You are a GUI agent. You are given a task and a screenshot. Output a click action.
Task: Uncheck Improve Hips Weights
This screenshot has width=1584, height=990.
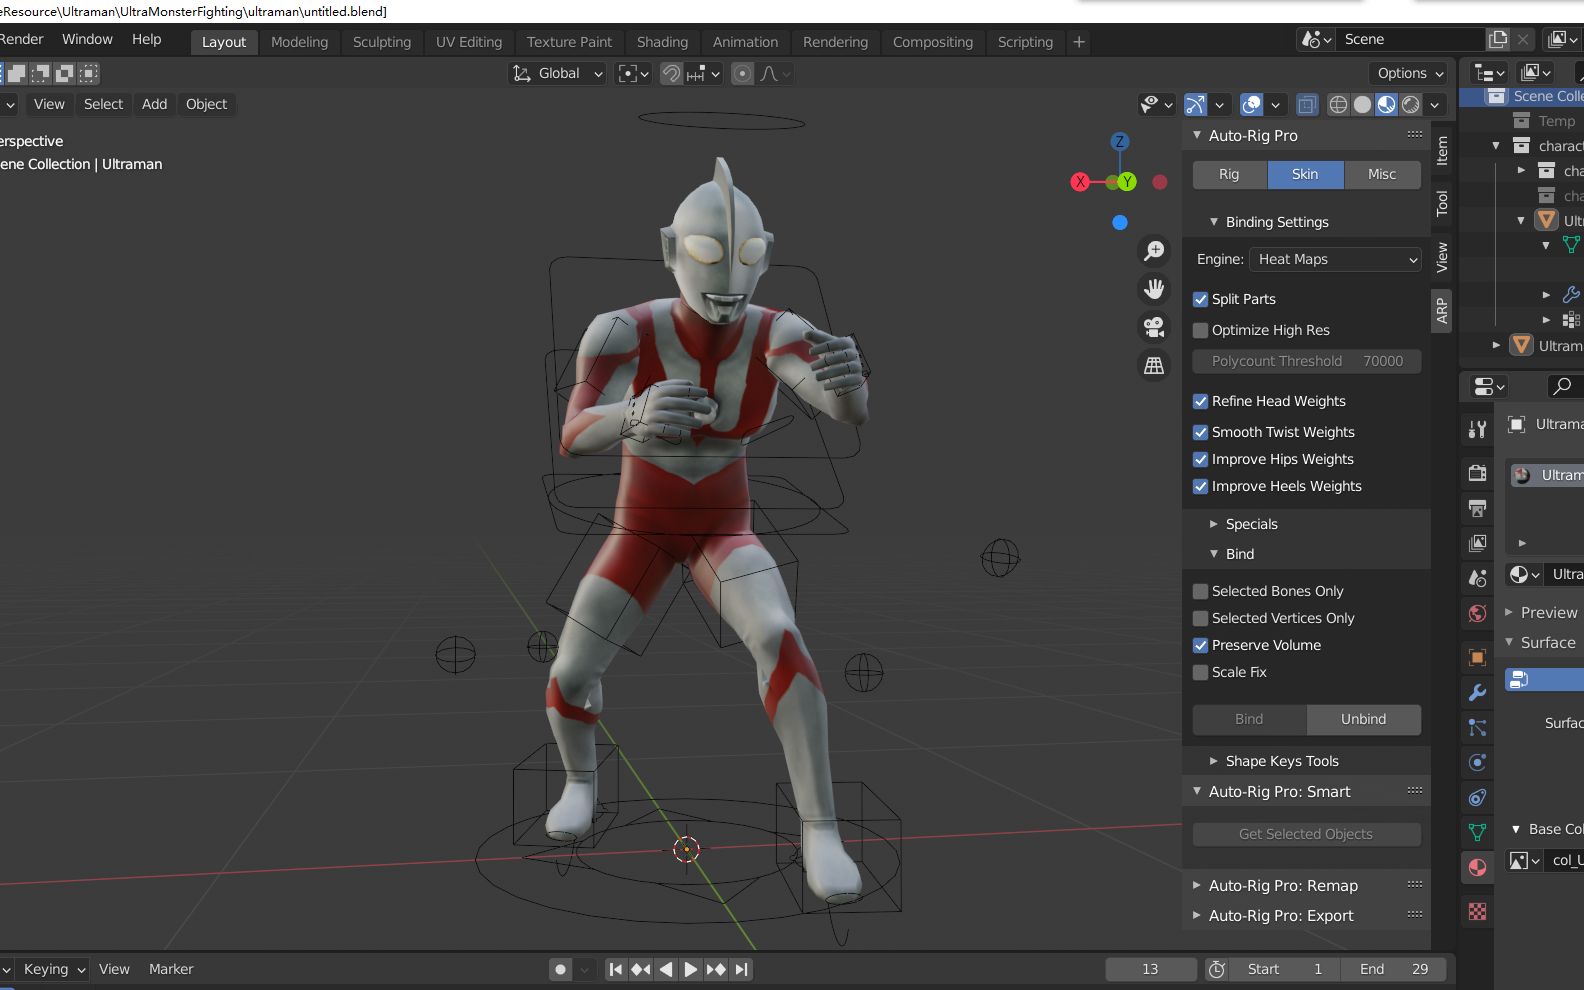[1200, 459]
